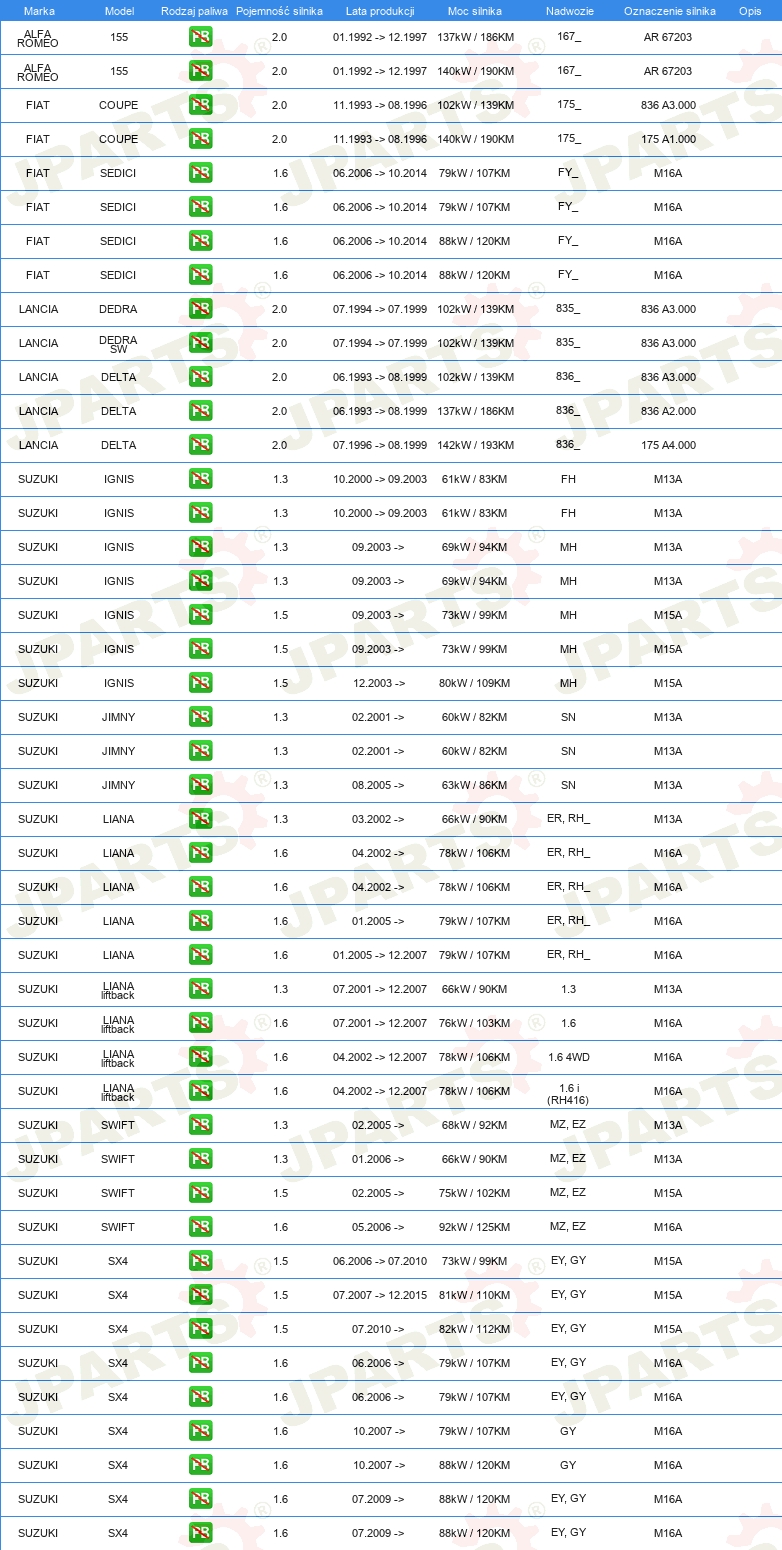Click fuel icon in Liana liftback 66kW row
This screenshot has height=1550, width=782.
(x=200, y=989)
